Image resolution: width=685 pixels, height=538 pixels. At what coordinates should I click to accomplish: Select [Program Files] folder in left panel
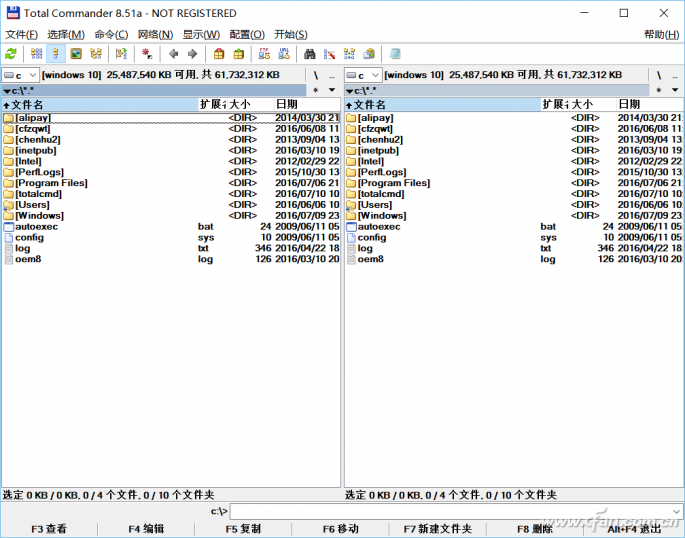coord(171,183)
